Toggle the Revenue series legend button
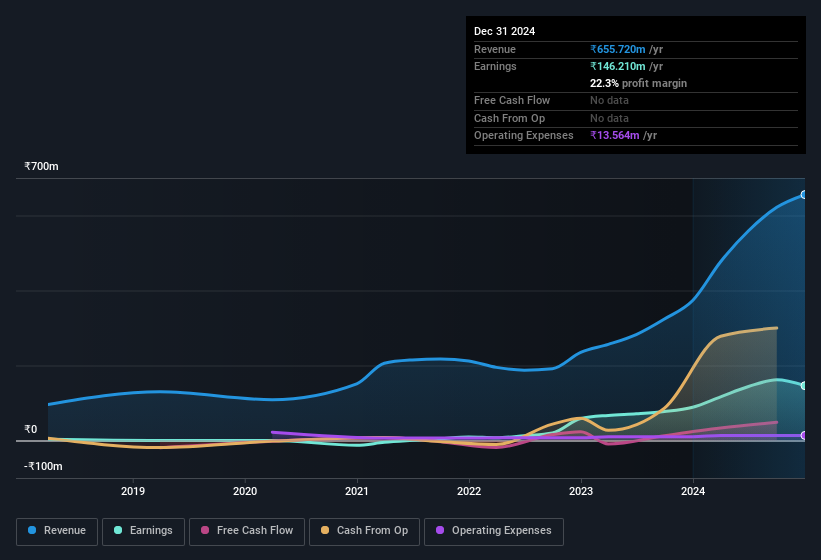Screen dimensions: 821x560 click(57, 531)
